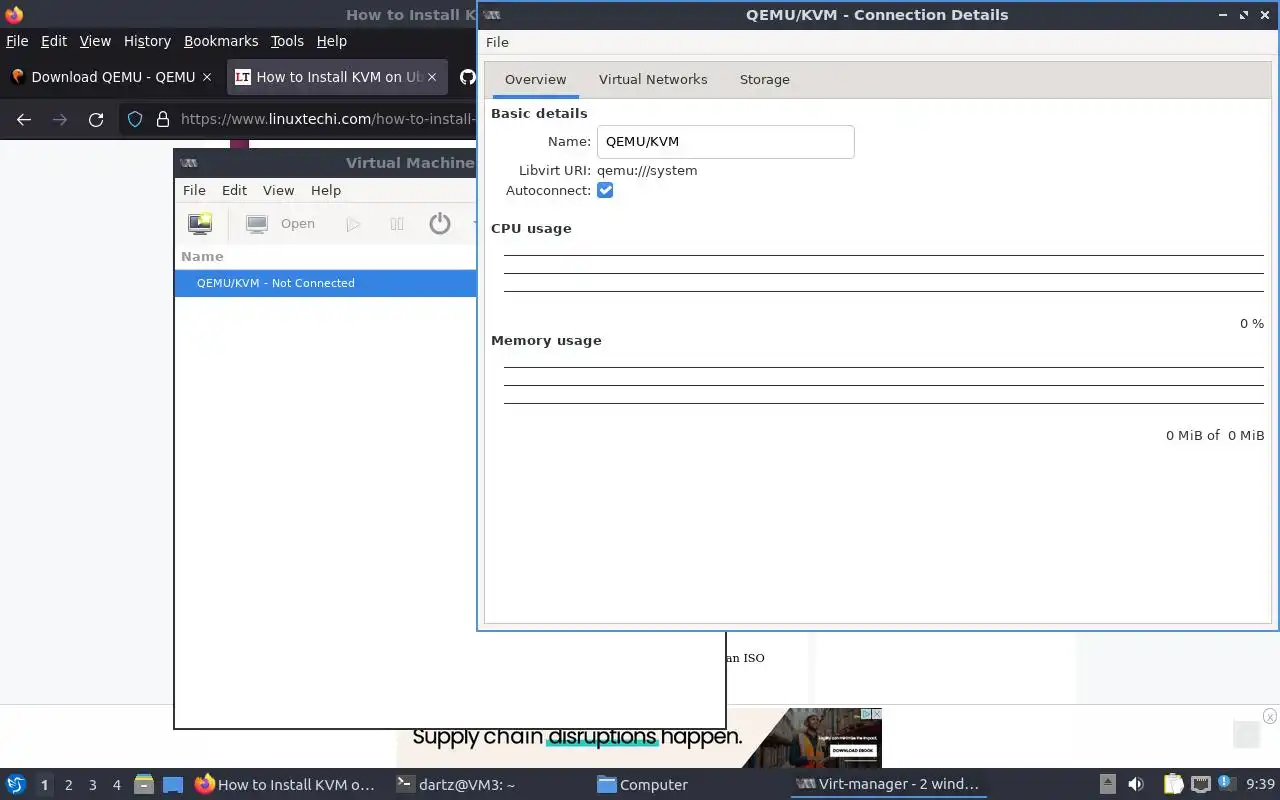Click the Firefox logo in the title bar
This screenshot has height=800, width=1280.
point(14,14)
